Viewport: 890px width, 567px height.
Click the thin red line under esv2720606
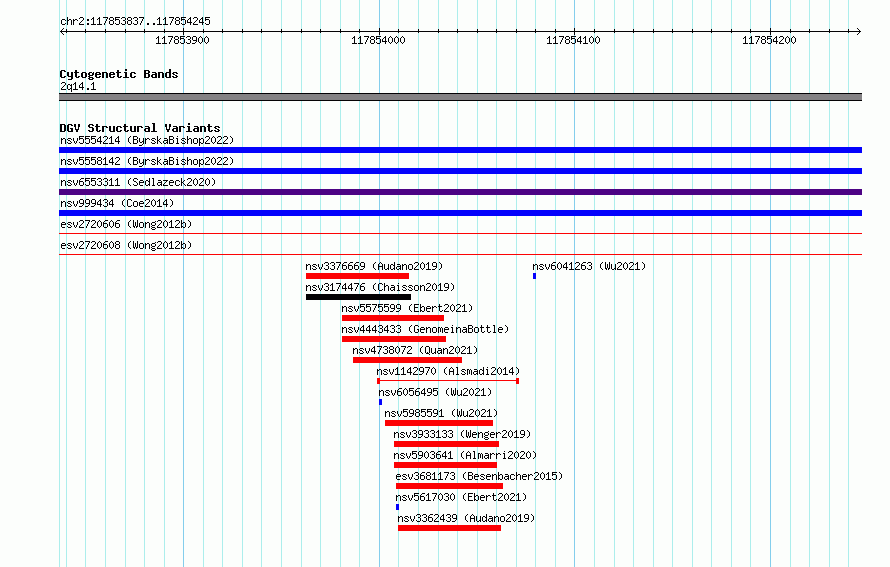click(460, 233)
